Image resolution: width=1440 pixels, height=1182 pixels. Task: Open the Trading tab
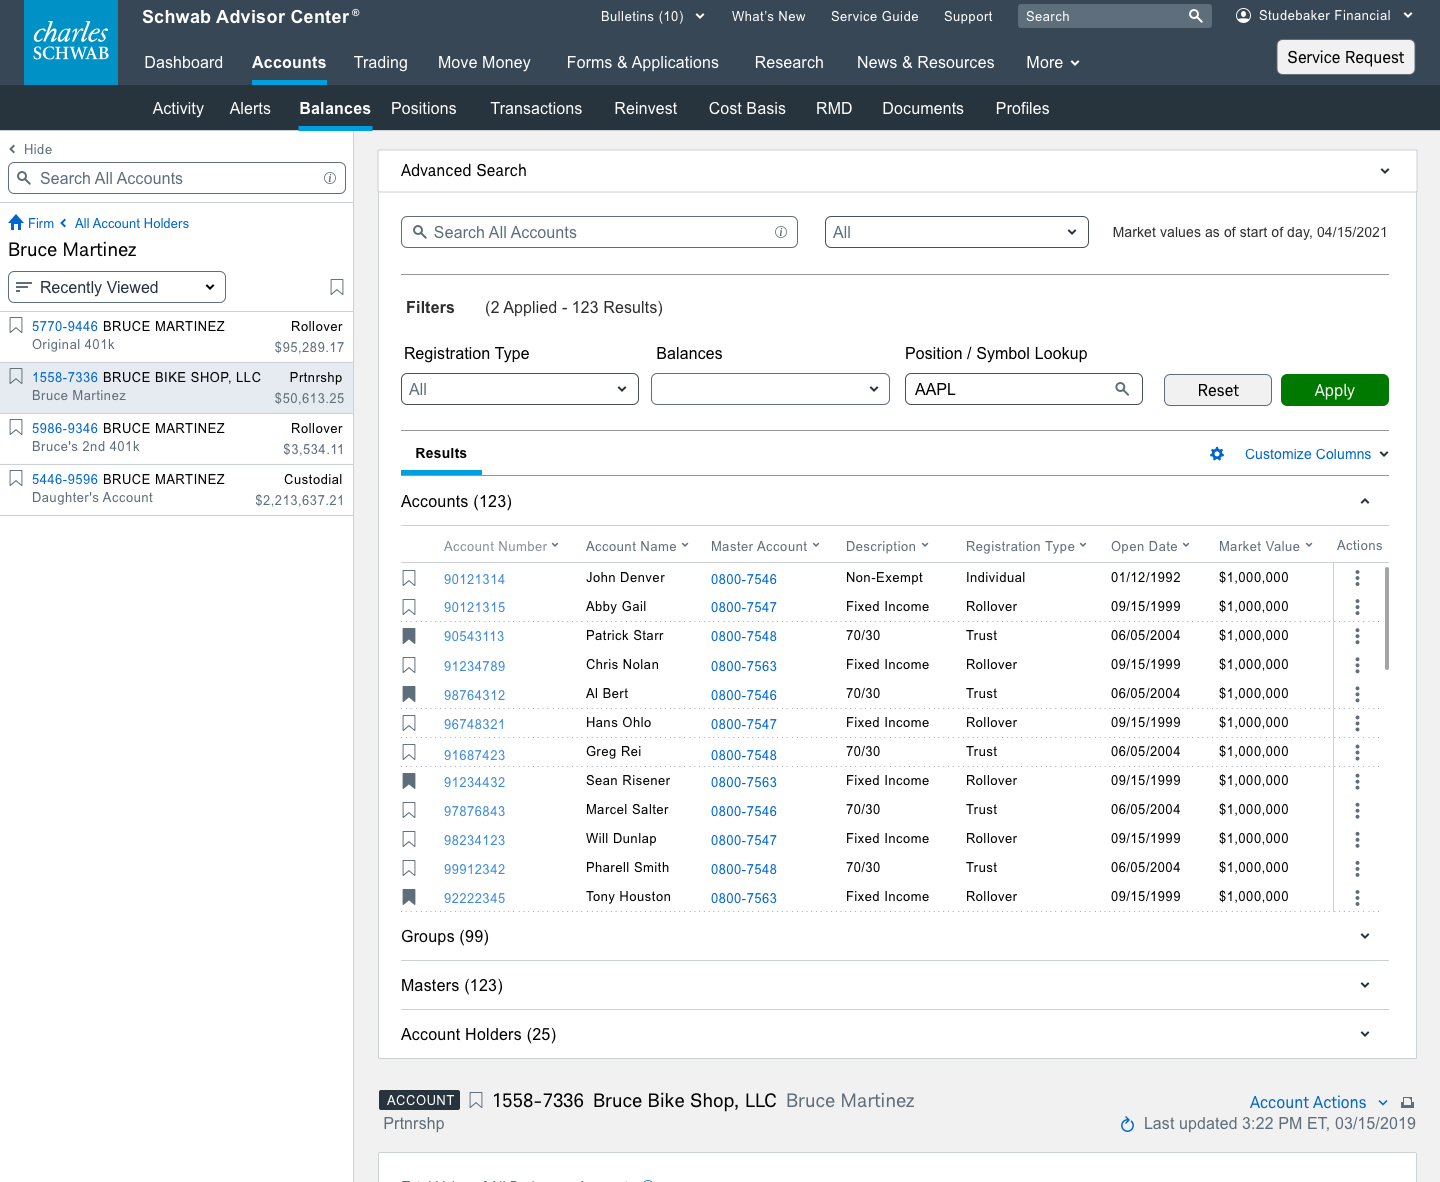coord(381,62)
